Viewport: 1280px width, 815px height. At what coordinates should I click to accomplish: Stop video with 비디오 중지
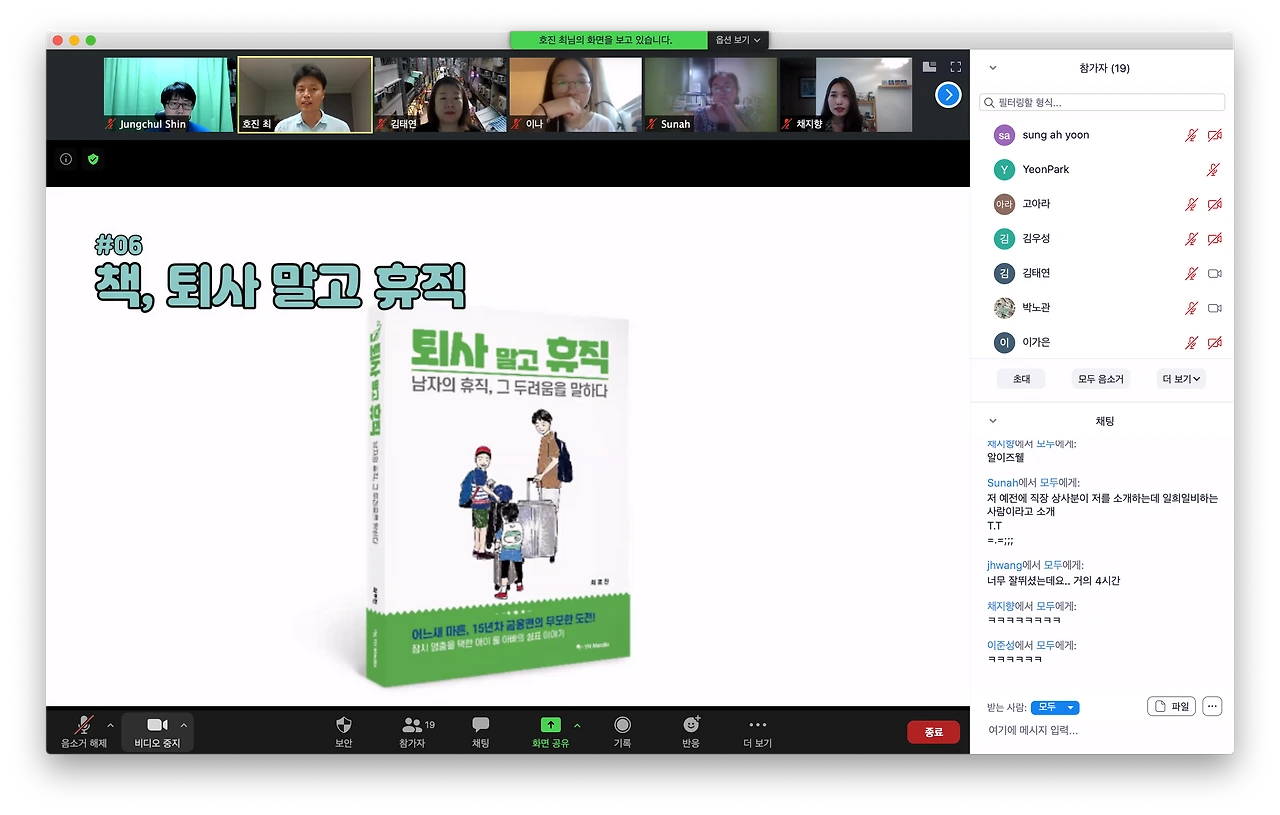click(157, 732)
